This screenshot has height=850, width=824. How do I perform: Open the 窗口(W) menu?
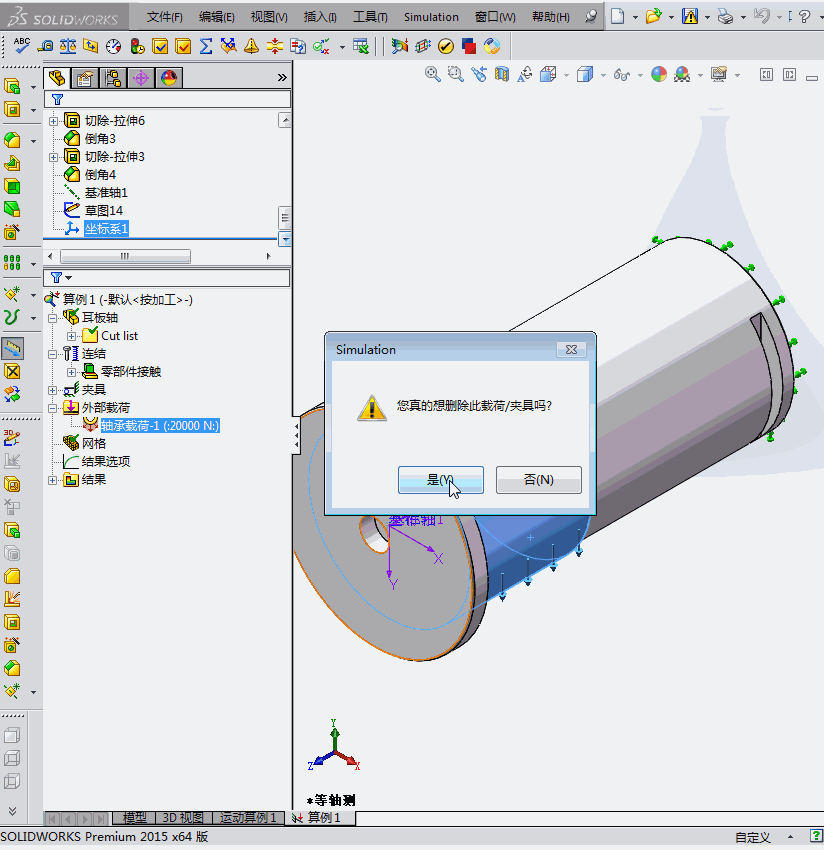click(x=495, y=17)
